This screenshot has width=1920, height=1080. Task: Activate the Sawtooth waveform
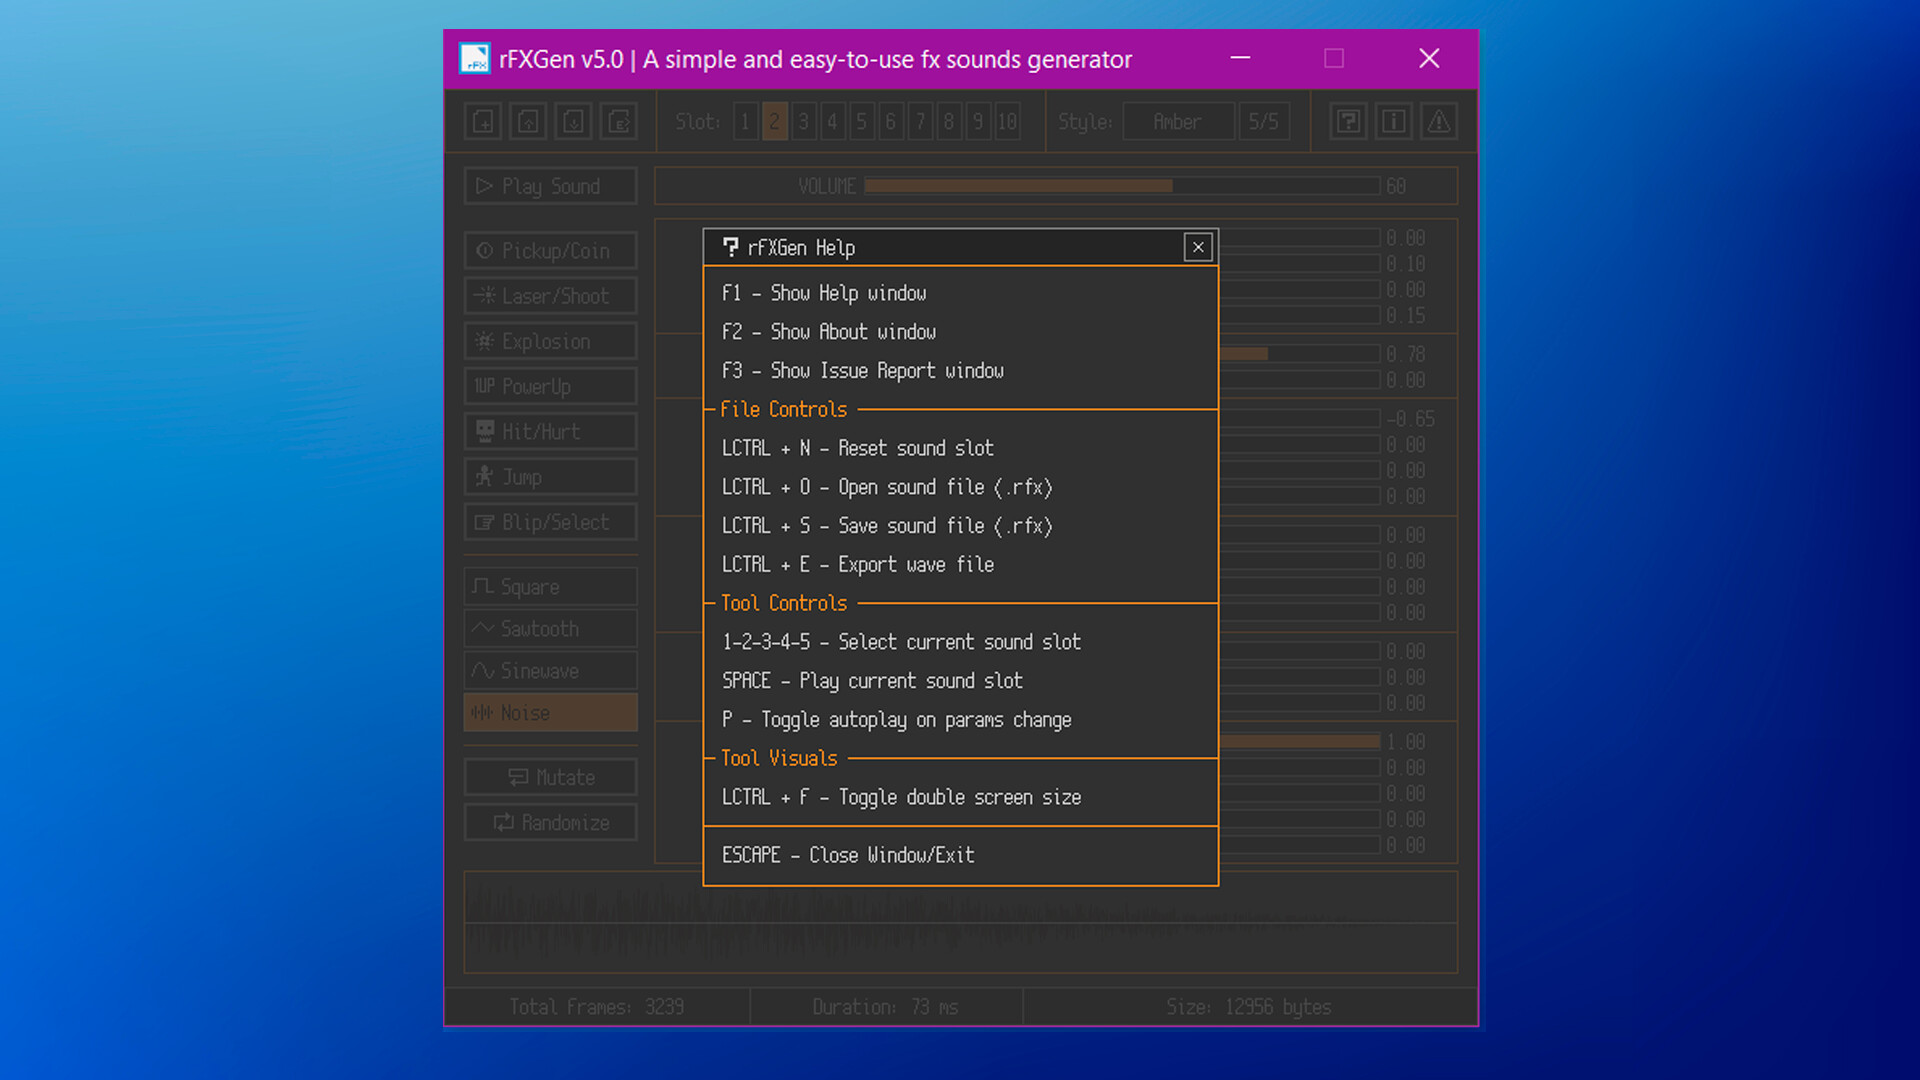(549, 628)
